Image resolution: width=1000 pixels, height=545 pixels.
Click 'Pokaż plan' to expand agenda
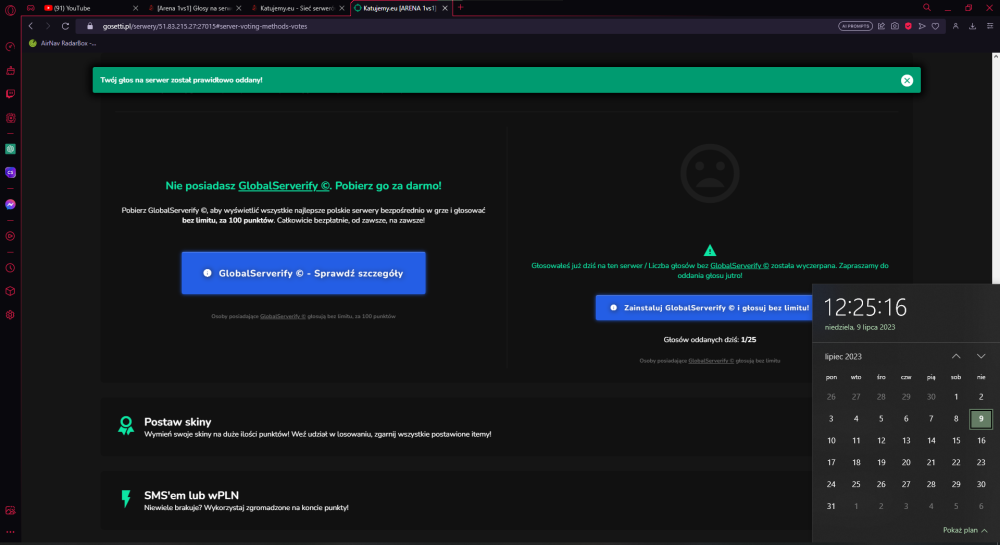(965, 530)
